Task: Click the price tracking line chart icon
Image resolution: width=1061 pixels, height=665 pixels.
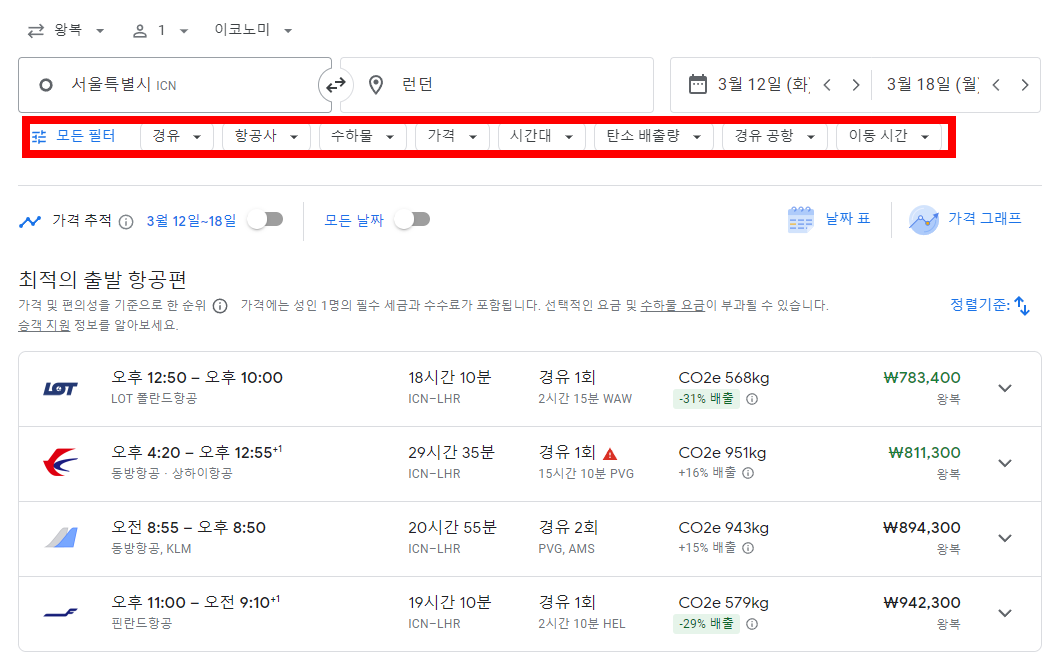Action: (x=30, y=221)
